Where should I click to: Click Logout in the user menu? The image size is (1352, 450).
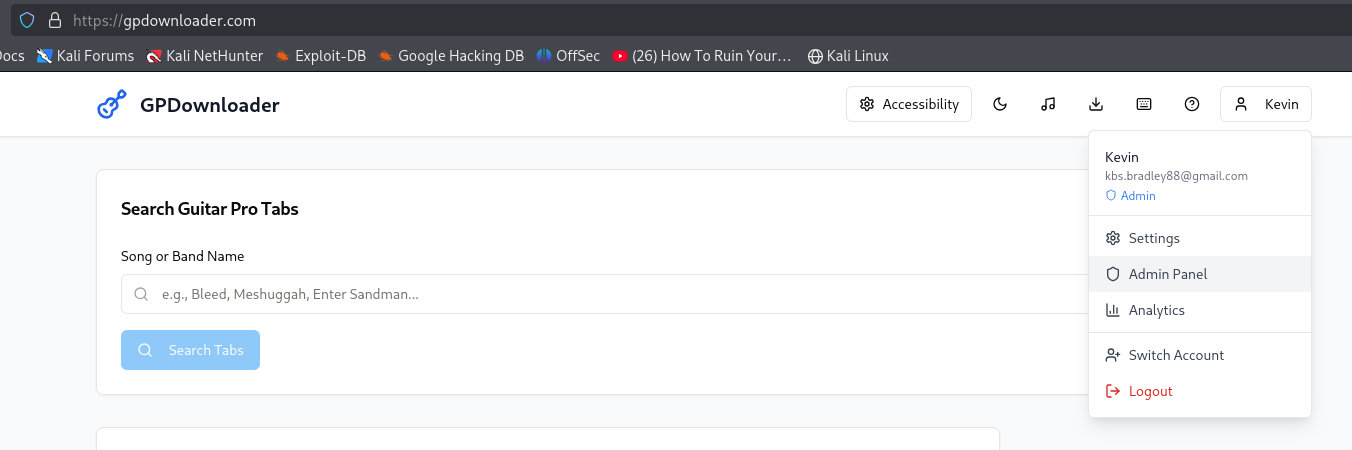(1150, 391)
